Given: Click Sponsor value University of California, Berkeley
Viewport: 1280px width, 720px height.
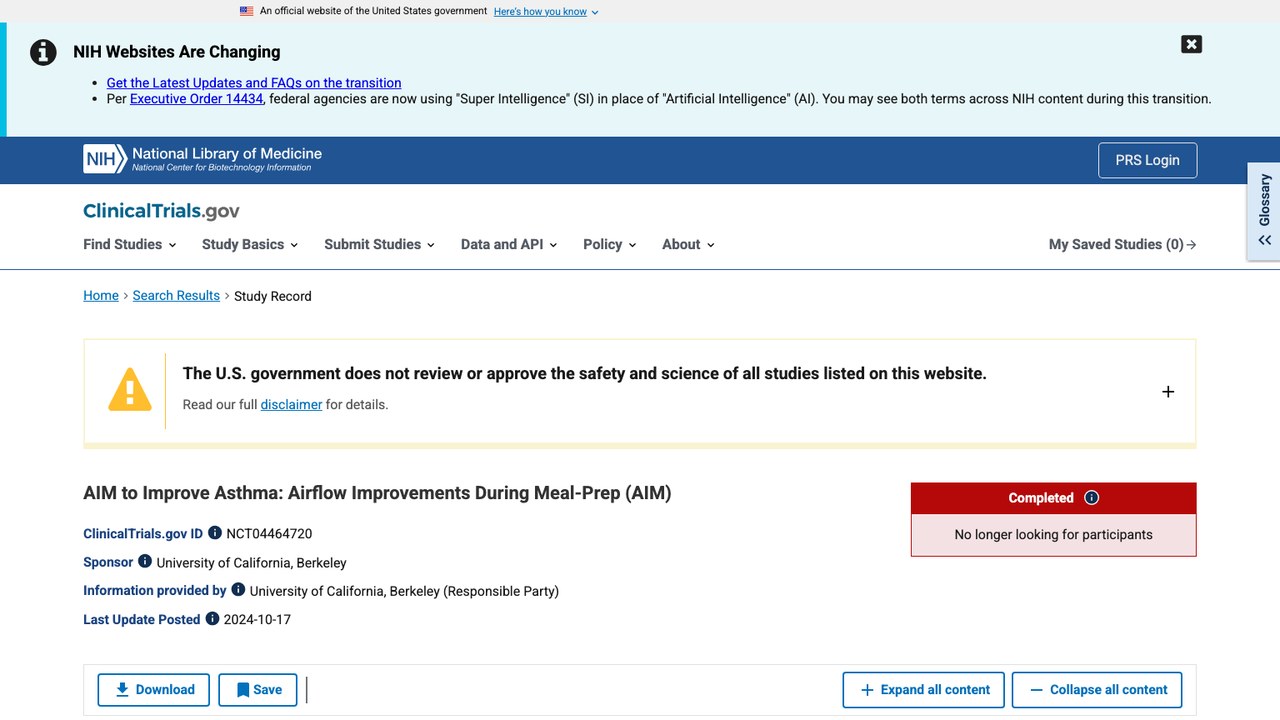Looking at the screenshot, I should [252, 563].
